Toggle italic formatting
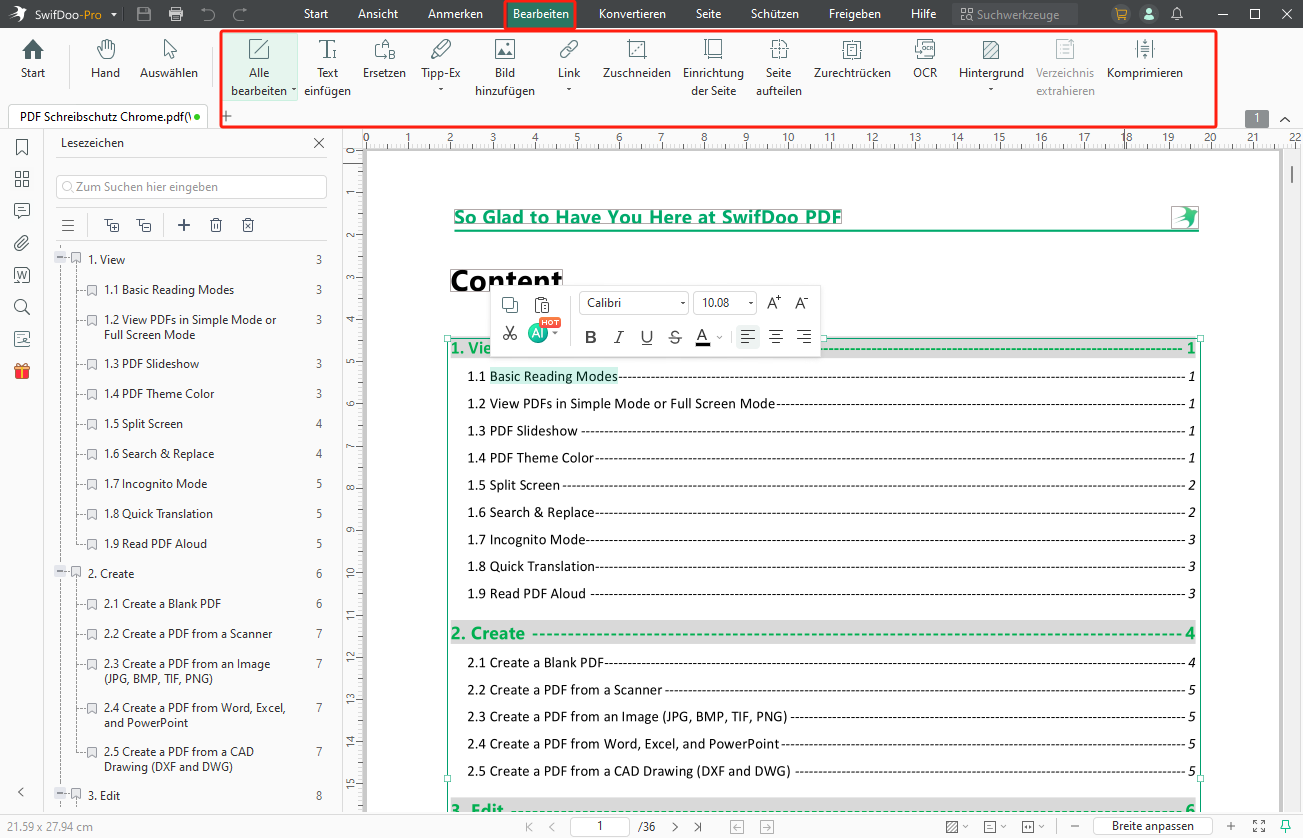The height and width of the screenshot is (838, 1303). [x=619, y=337]
